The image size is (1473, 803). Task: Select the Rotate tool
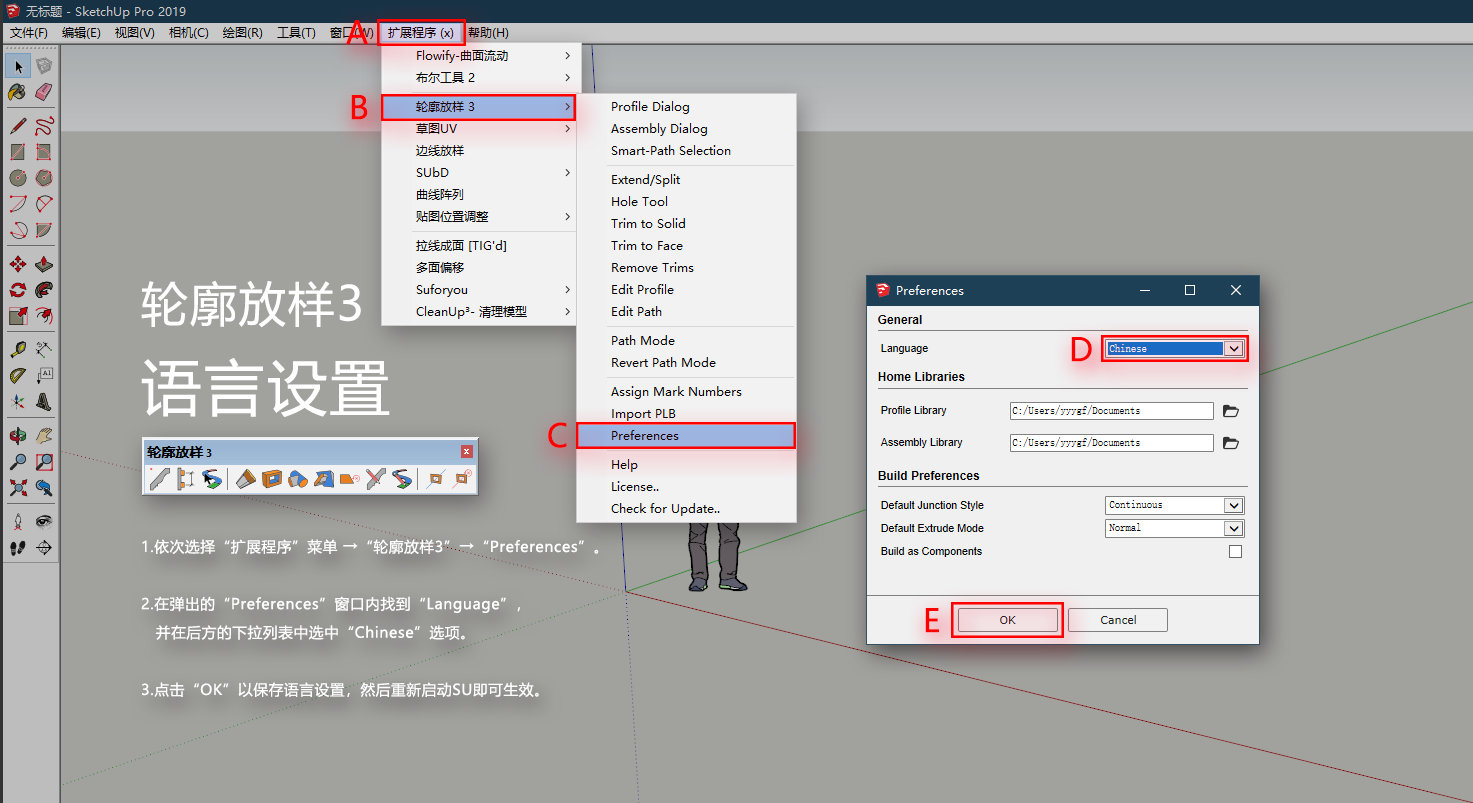(18, 290)
